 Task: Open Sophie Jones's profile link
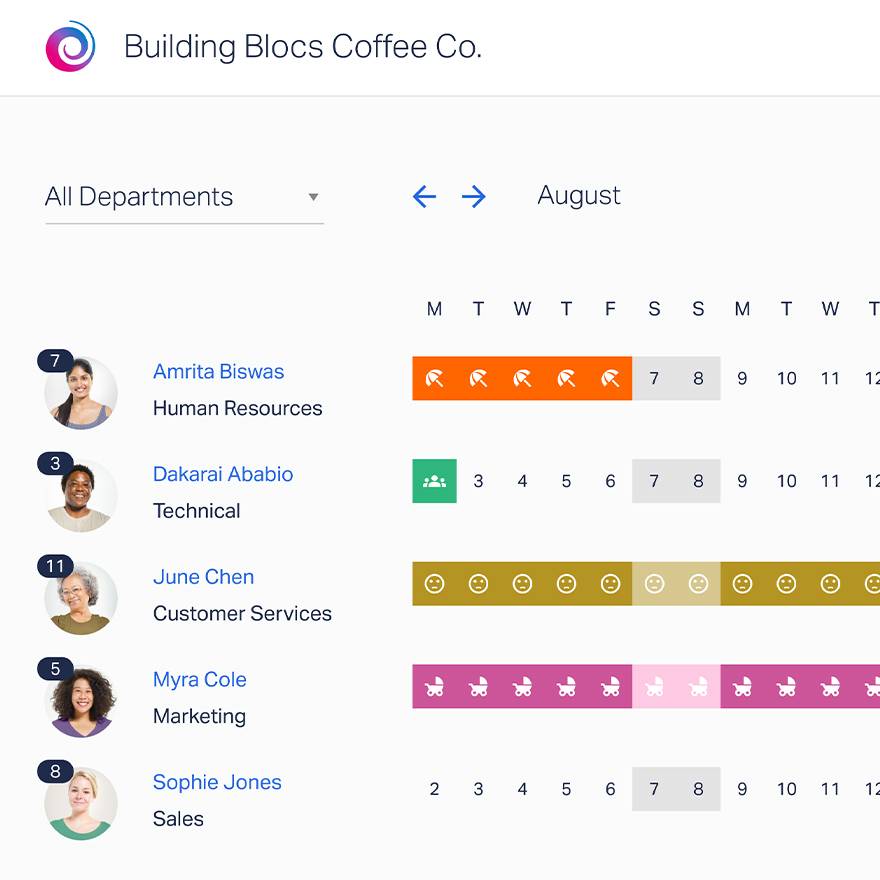(x=217, y=782)
